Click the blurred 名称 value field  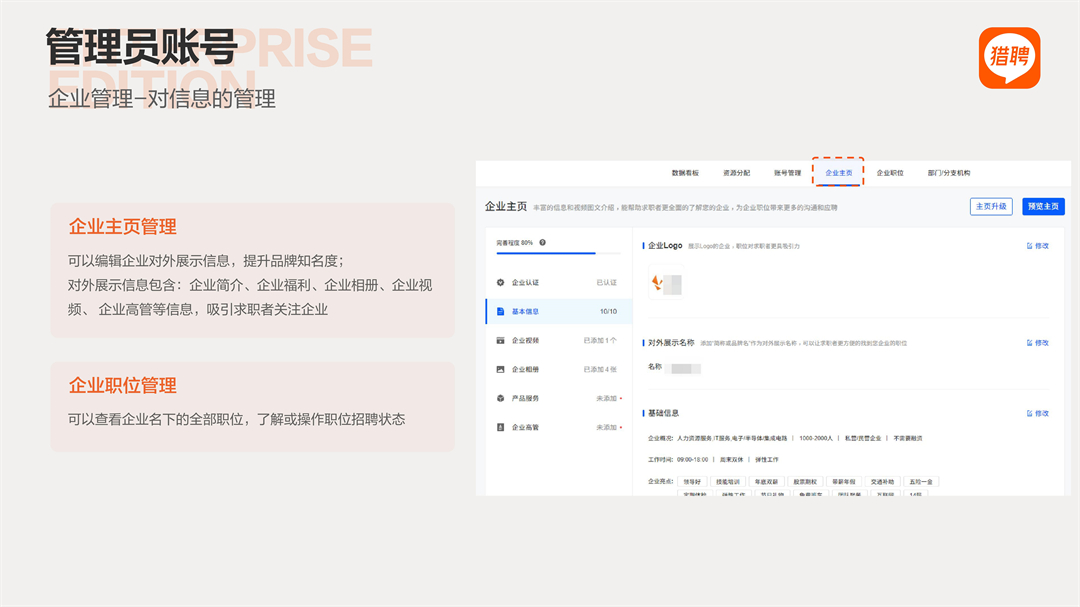click(685, 369)
